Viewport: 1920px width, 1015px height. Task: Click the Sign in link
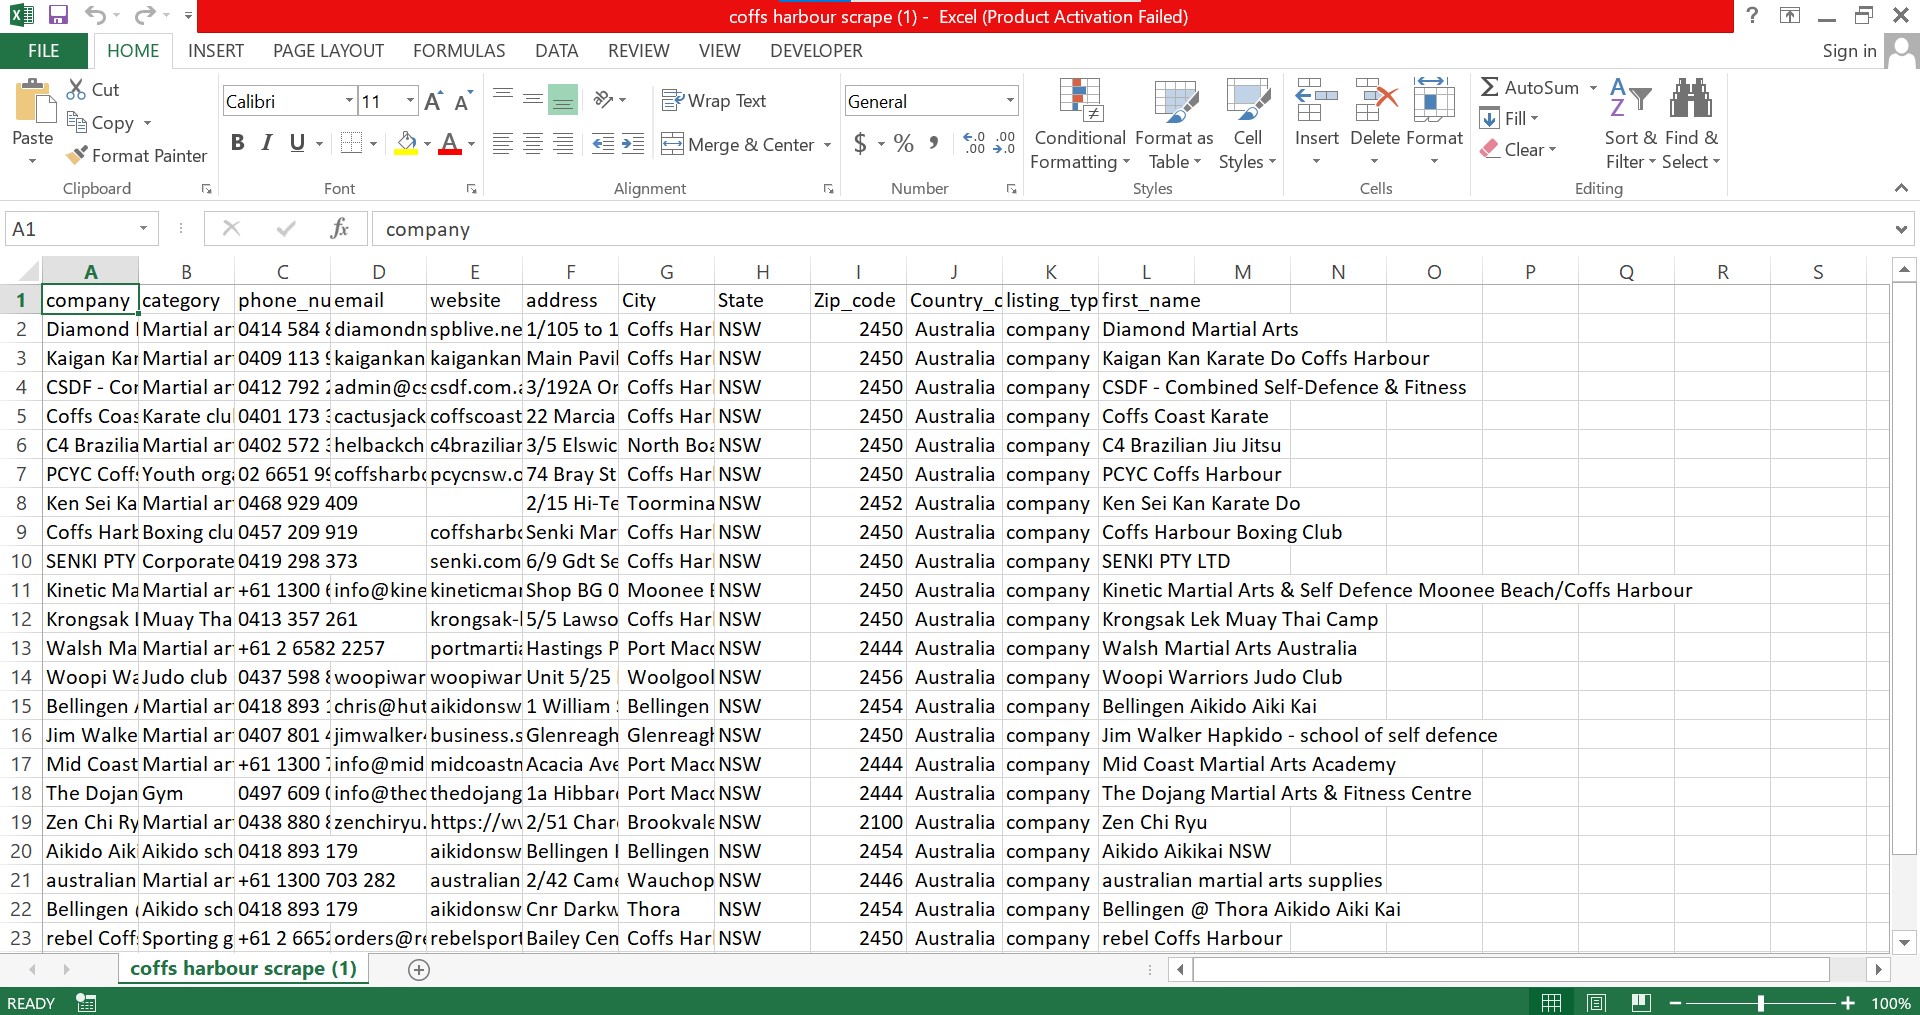click(x=1848, y=51)
